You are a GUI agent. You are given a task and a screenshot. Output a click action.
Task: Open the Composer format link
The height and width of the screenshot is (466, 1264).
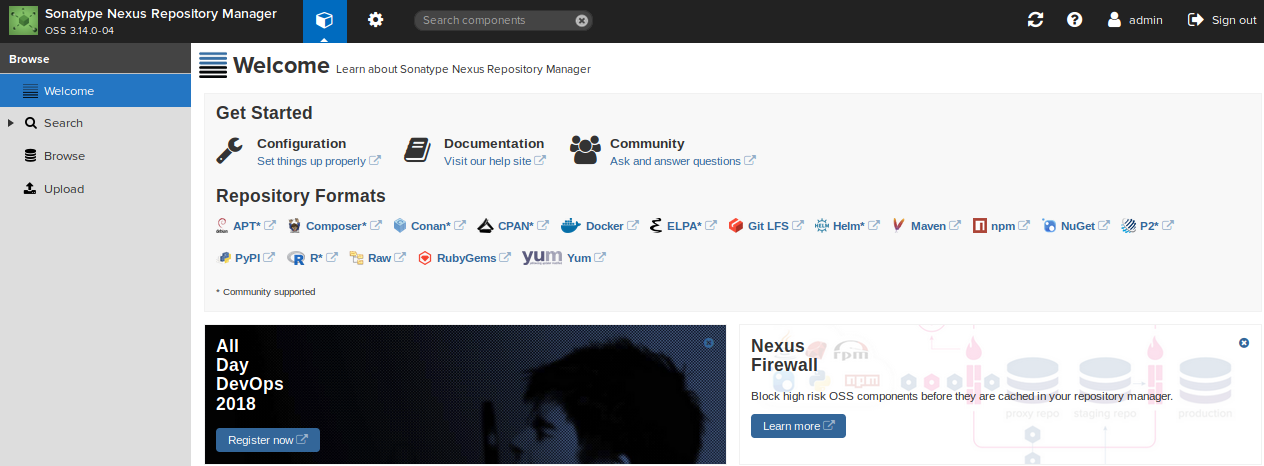[343, 226]
